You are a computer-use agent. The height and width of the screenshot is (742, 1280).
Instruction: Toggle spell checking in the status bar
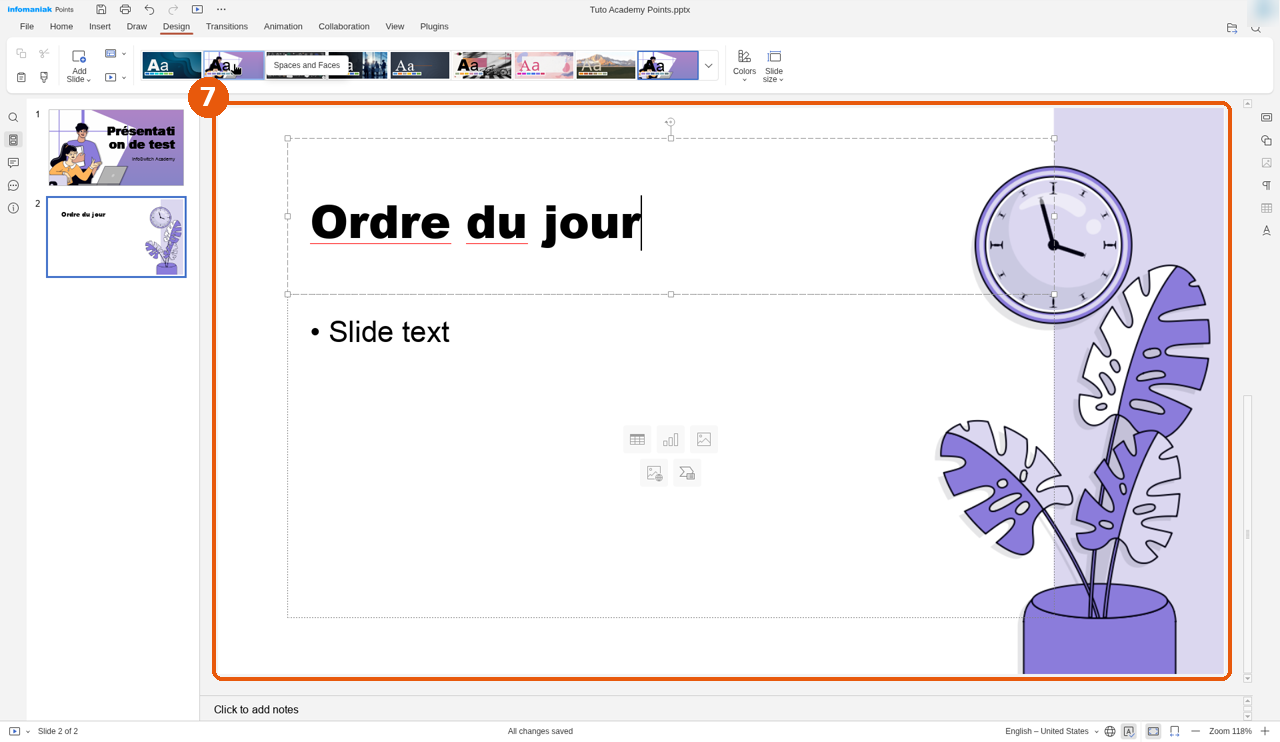point(1129,732)
